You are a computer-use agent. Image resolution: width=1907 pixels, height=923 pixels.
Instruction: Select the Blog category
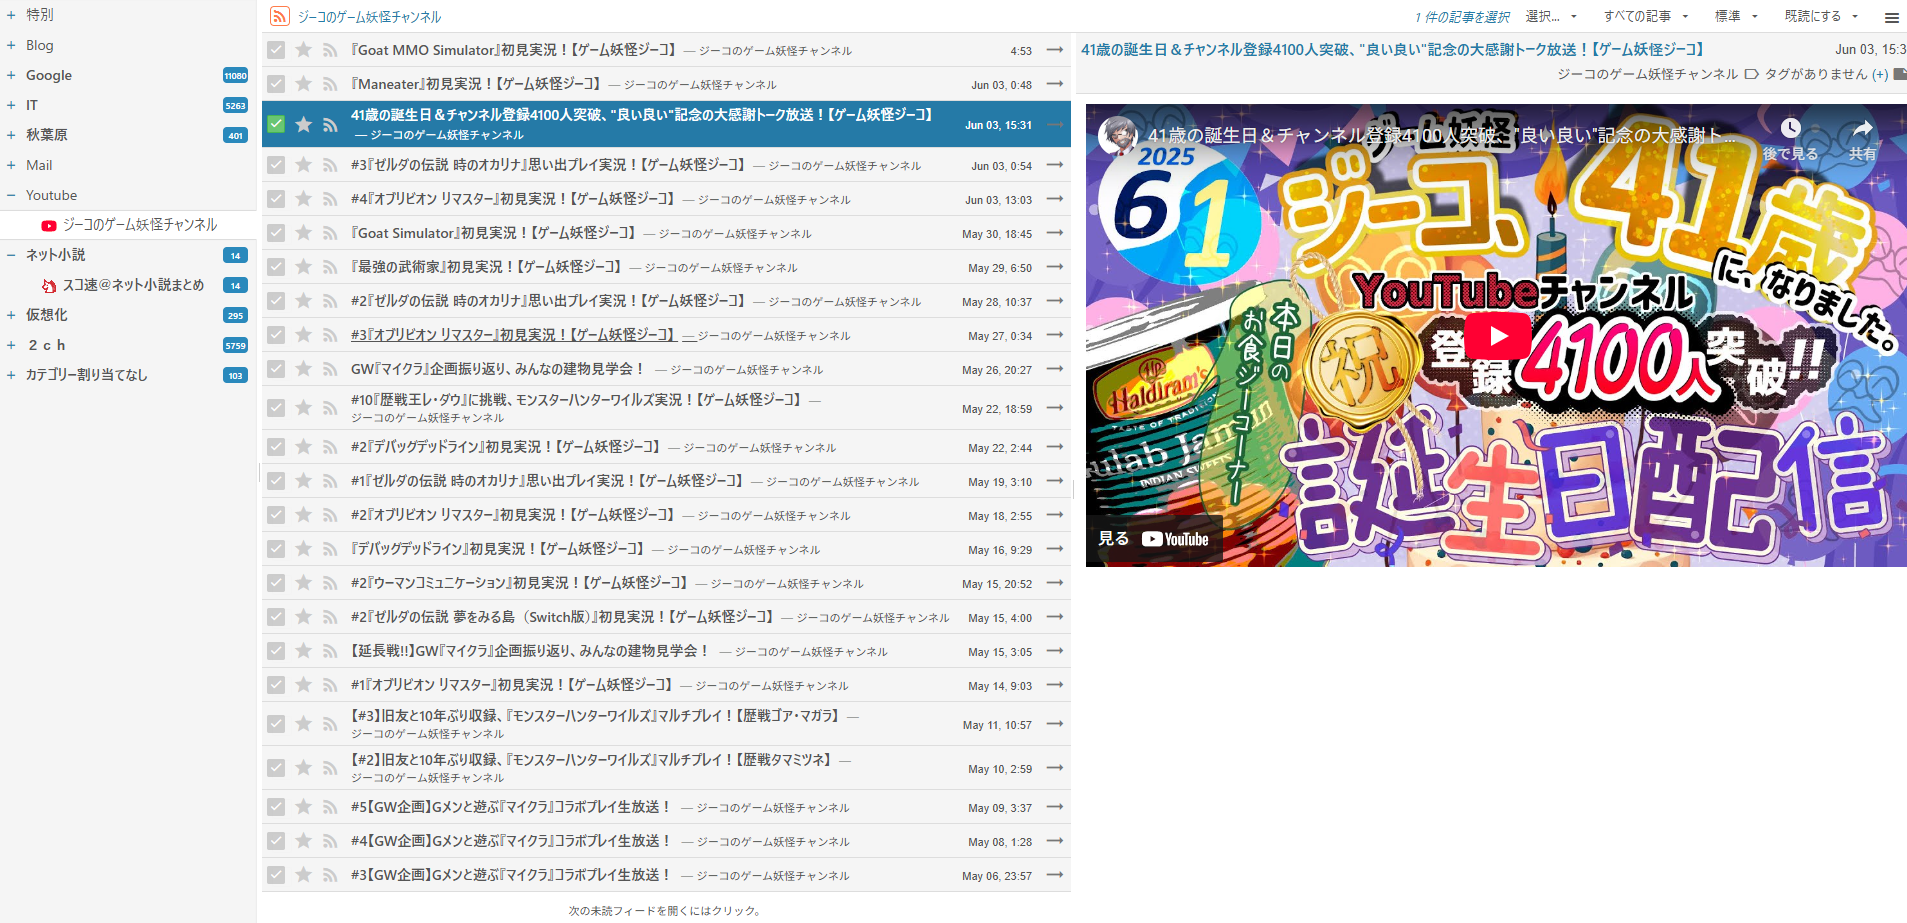(40, 45)
